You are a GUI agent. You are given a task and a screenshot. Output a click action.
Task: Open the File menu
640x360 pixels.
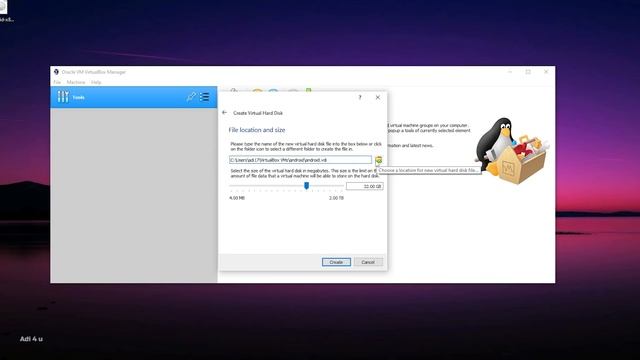pos(57,82)
